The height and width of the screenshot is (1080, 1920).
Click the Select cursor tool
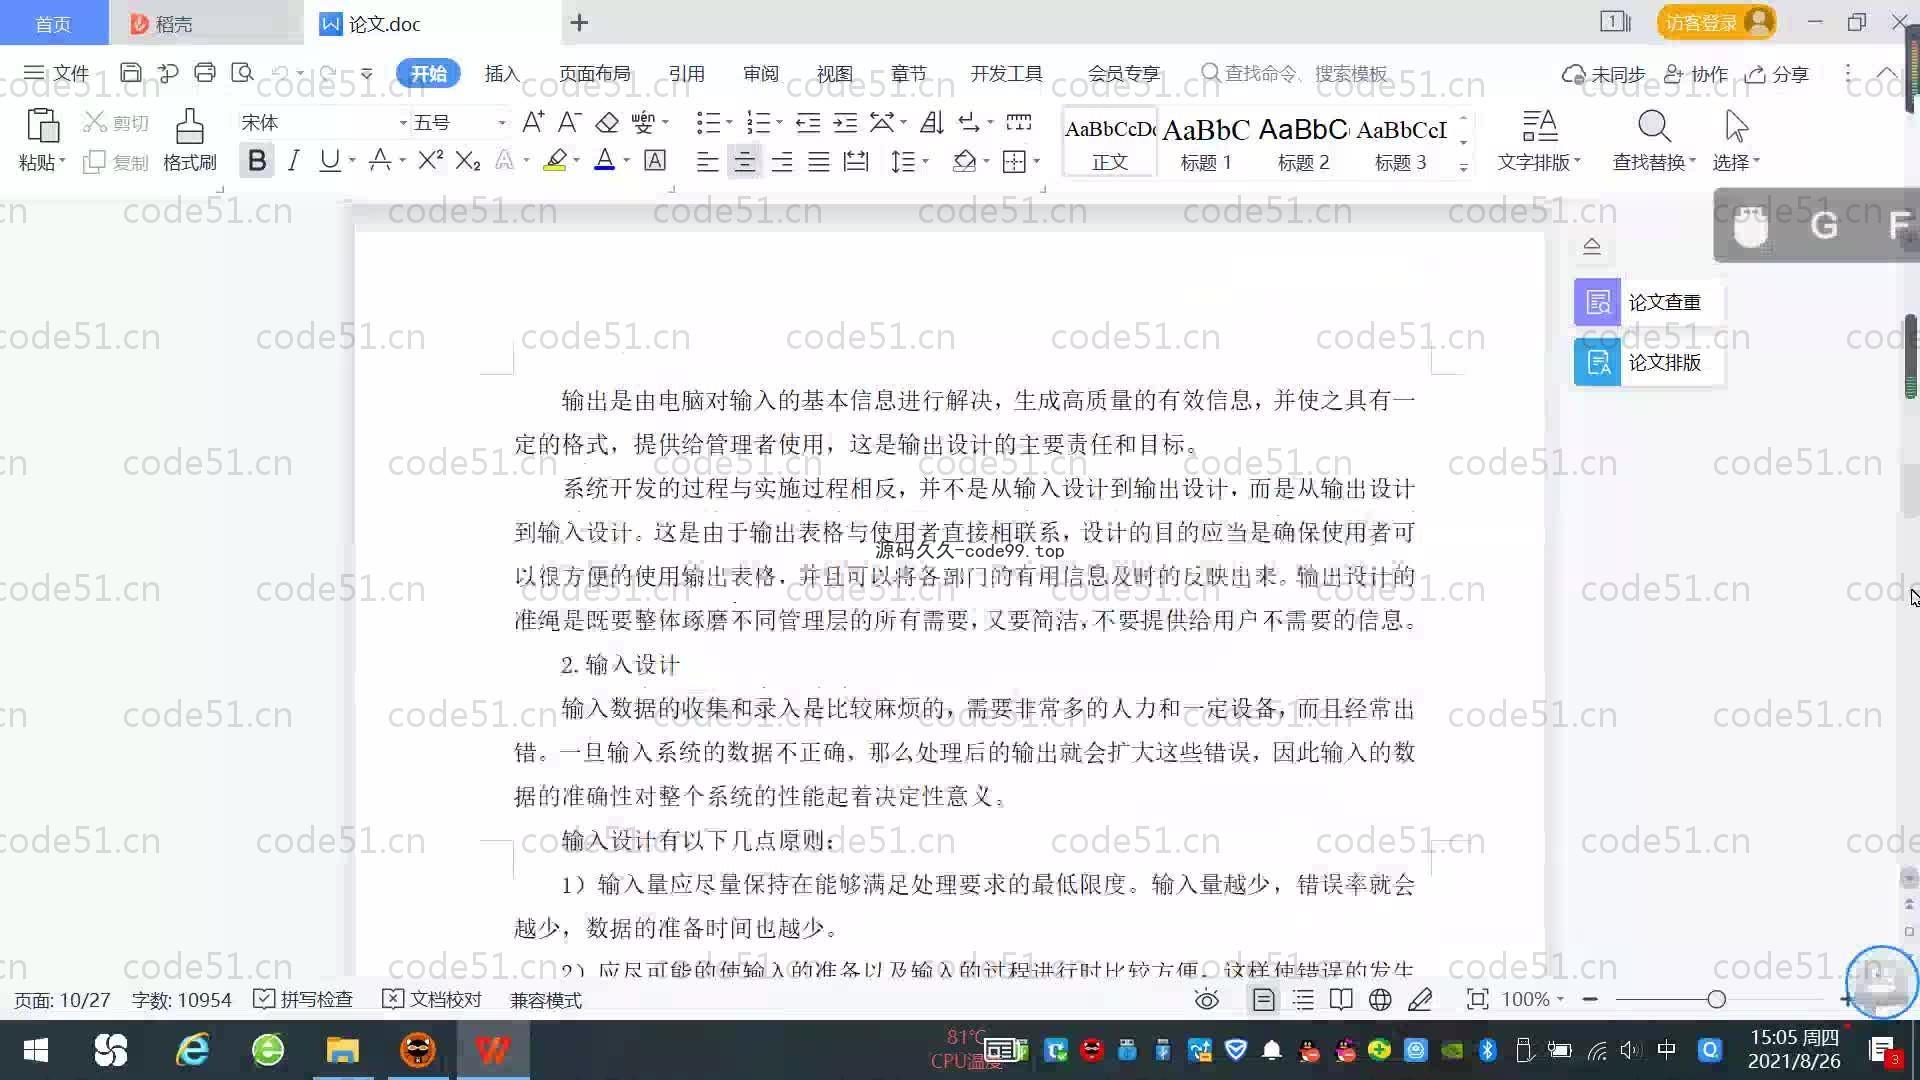point(1736,126)
